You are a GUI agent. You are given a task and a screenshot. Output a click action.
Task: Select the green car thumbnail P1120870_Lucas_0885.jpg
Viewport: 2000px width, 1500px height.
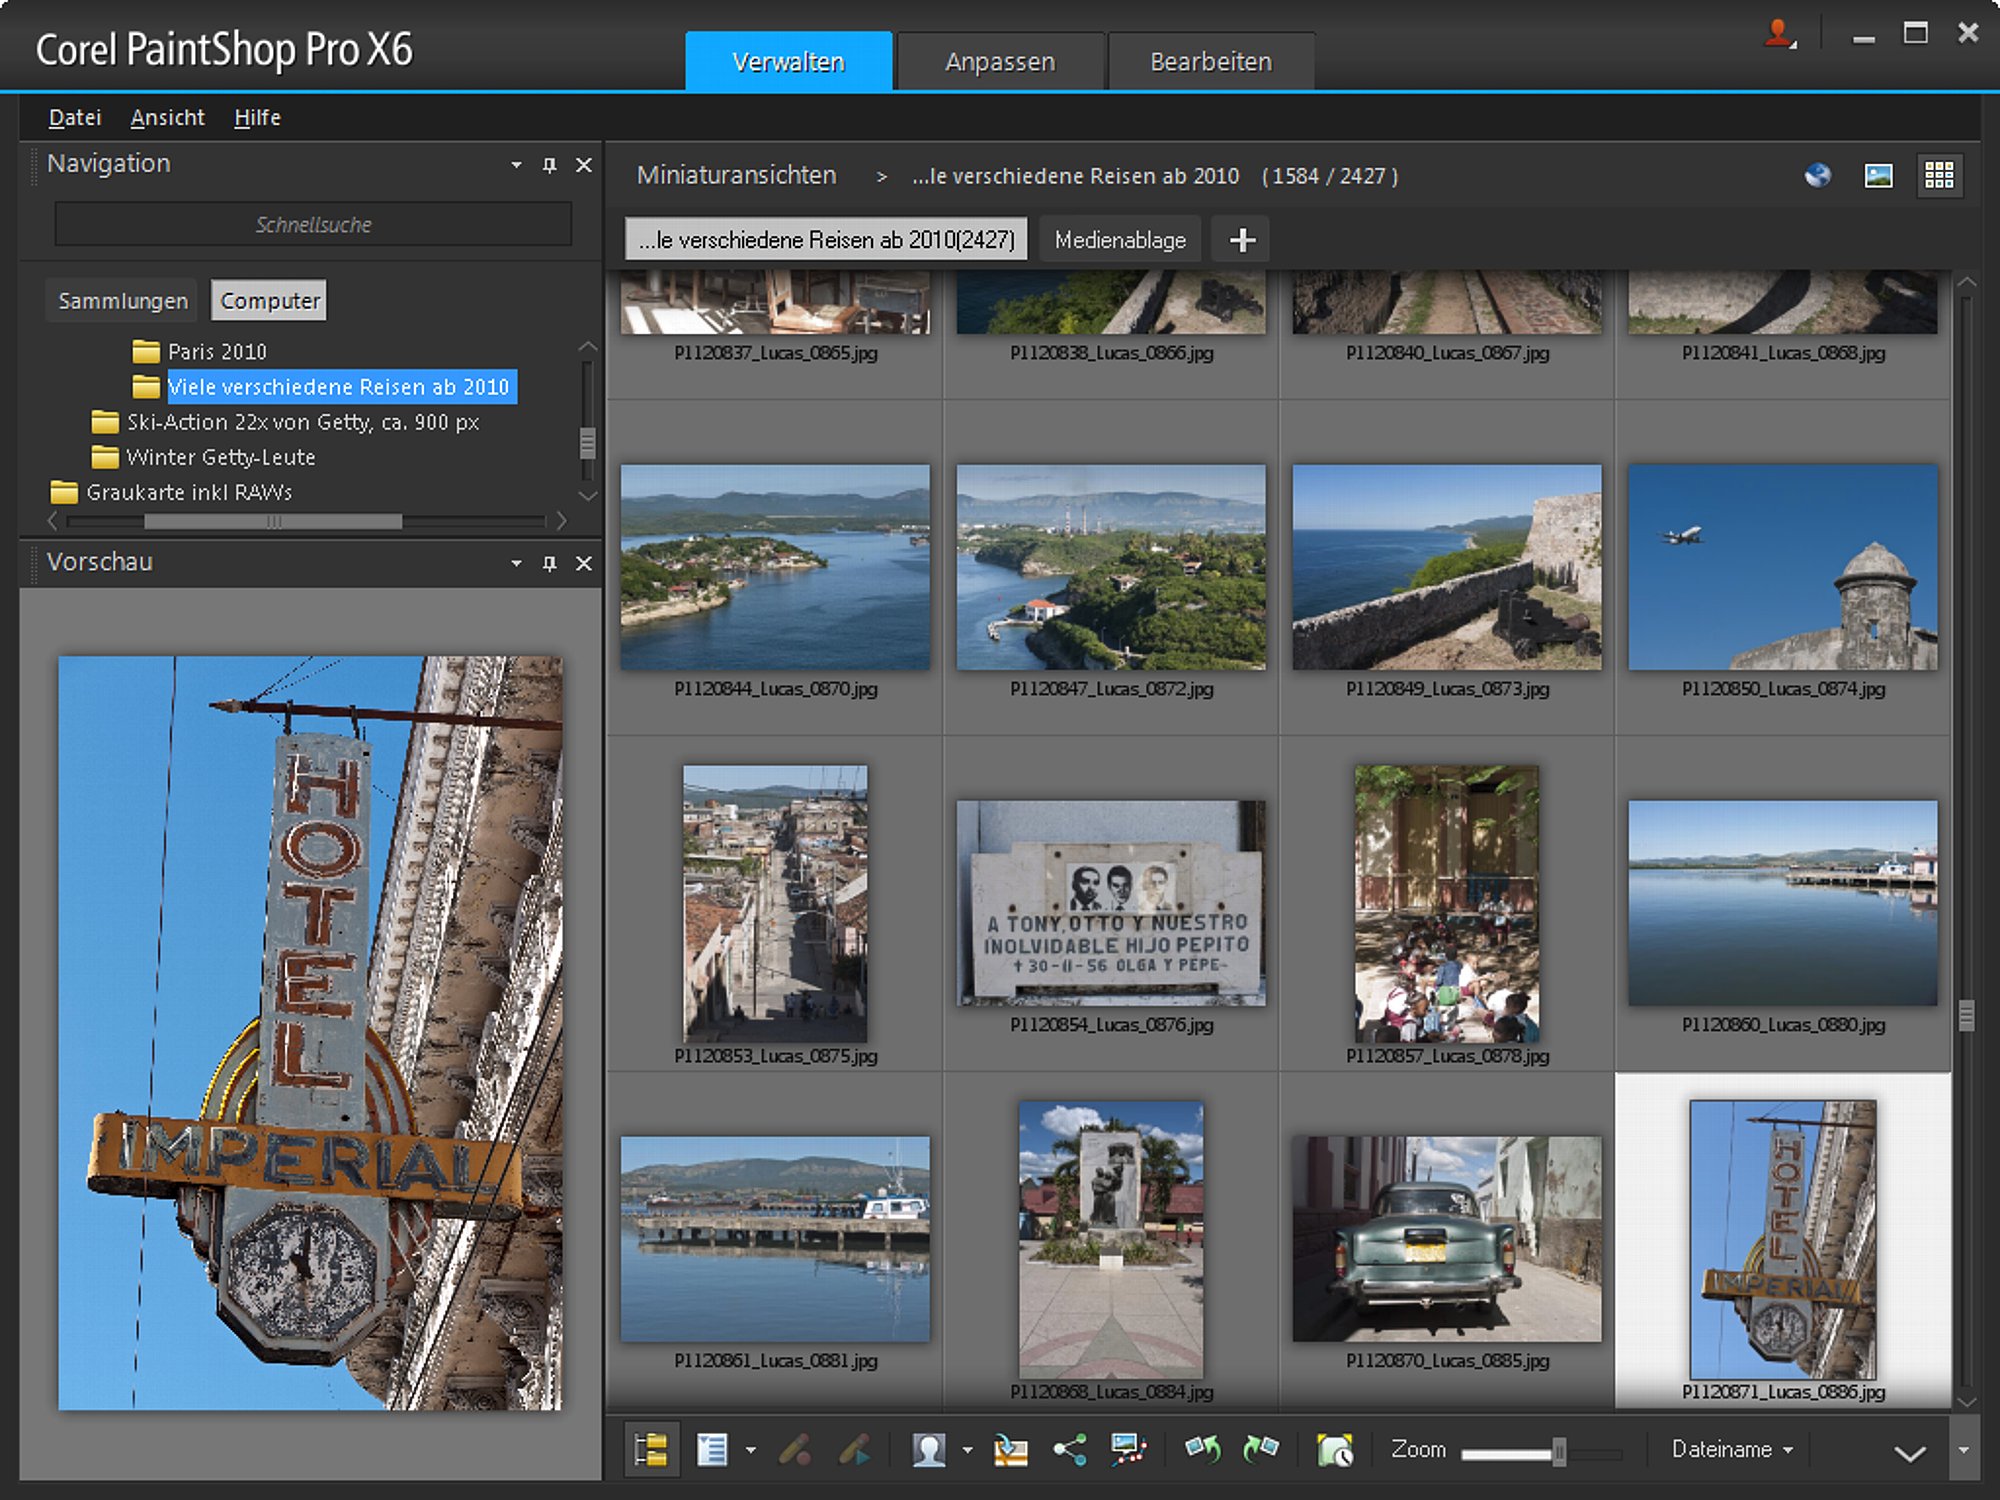(x=1447, y=1239)
